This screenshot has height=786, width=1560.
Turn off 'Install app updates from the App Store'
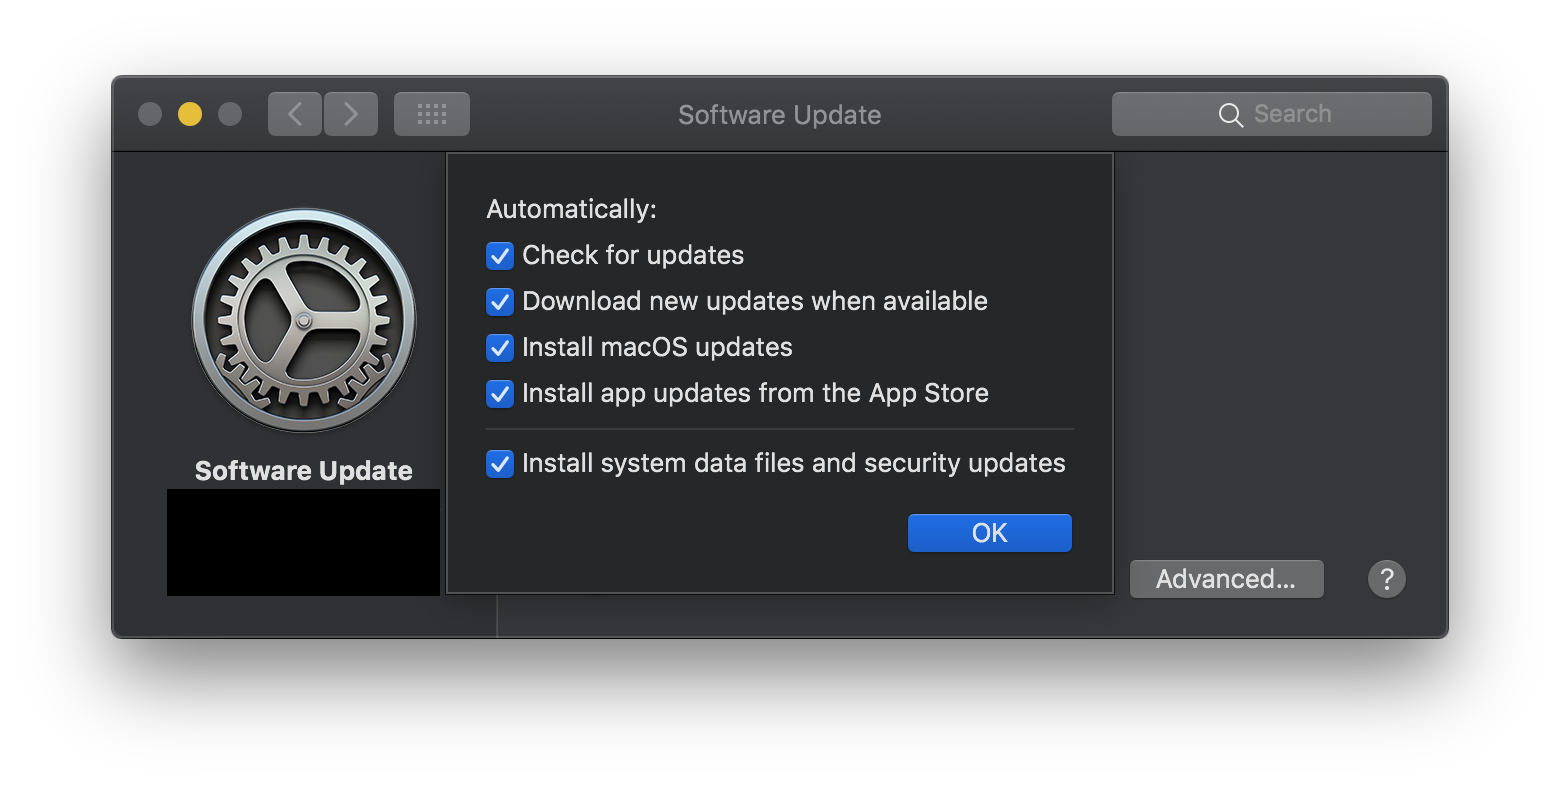pyautogui.click(x=500, y=394)
